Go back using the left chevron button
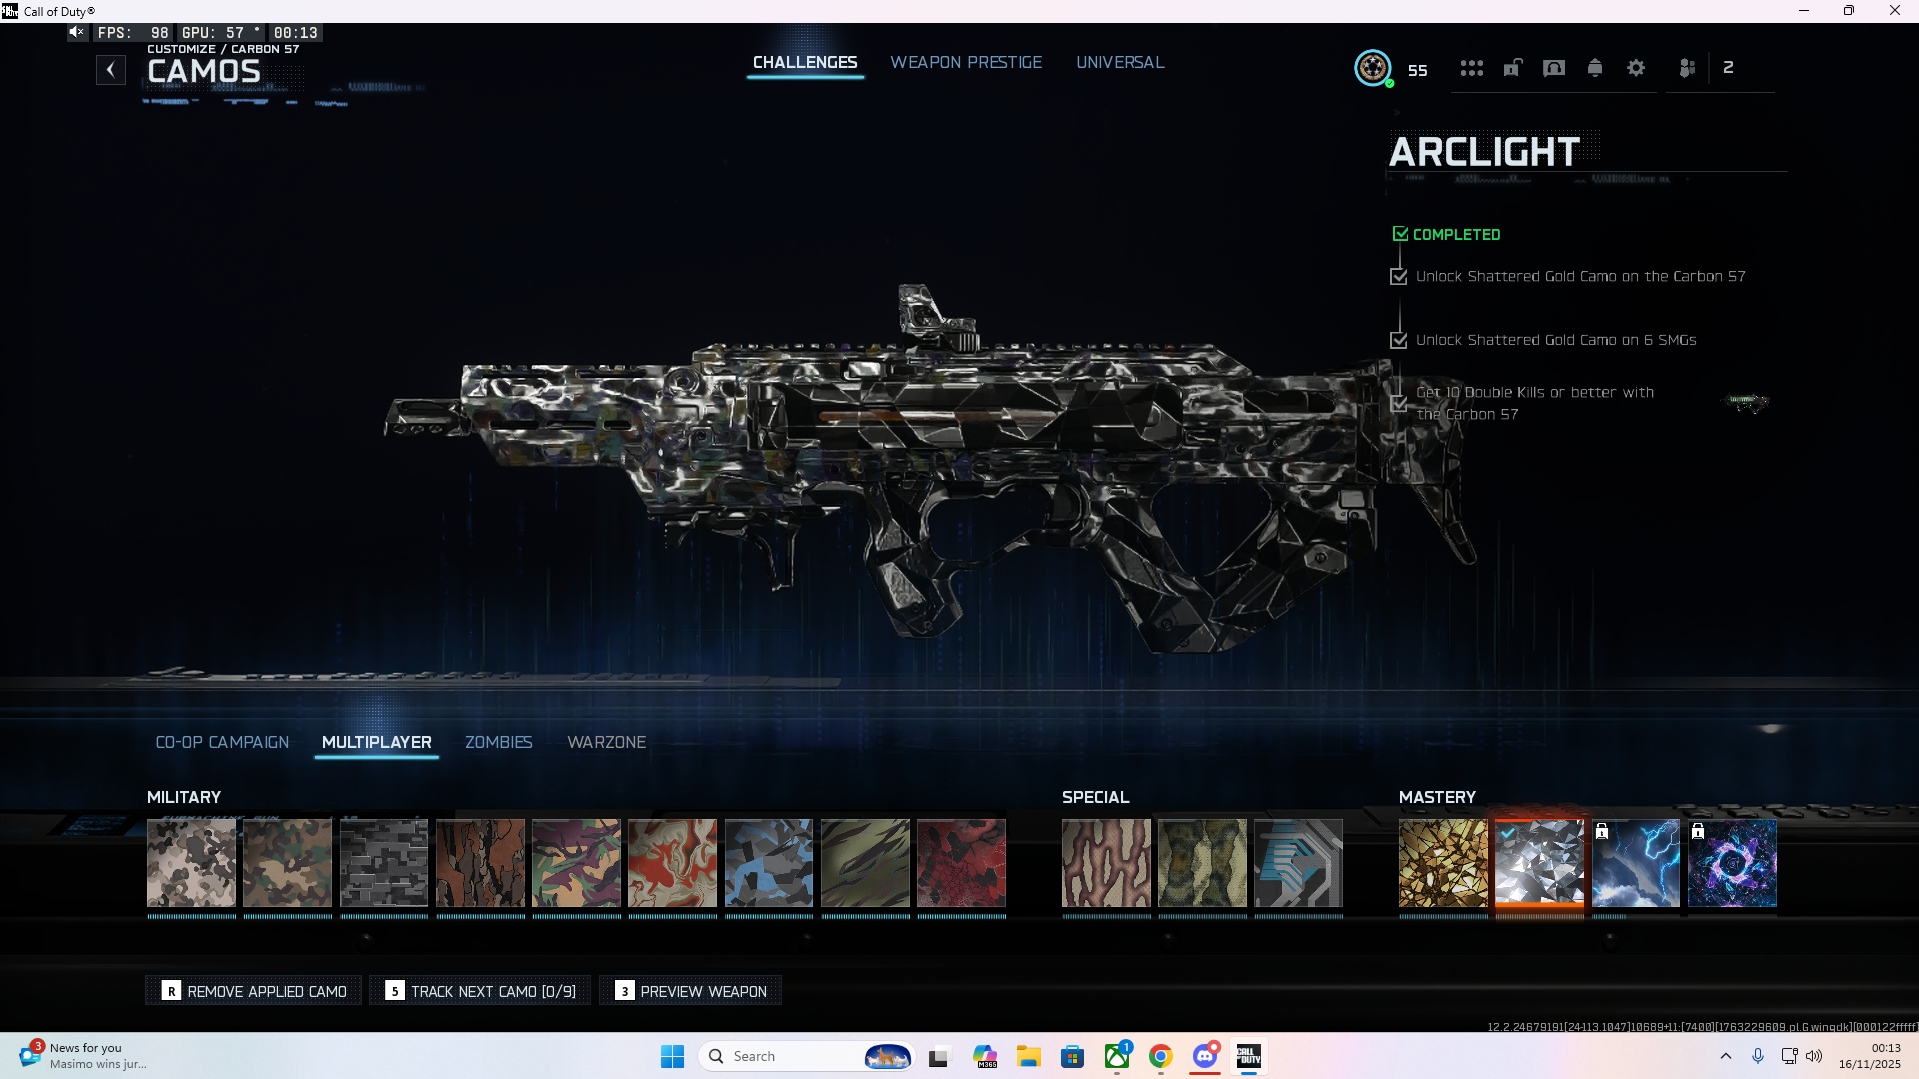 tap(111, 70)
